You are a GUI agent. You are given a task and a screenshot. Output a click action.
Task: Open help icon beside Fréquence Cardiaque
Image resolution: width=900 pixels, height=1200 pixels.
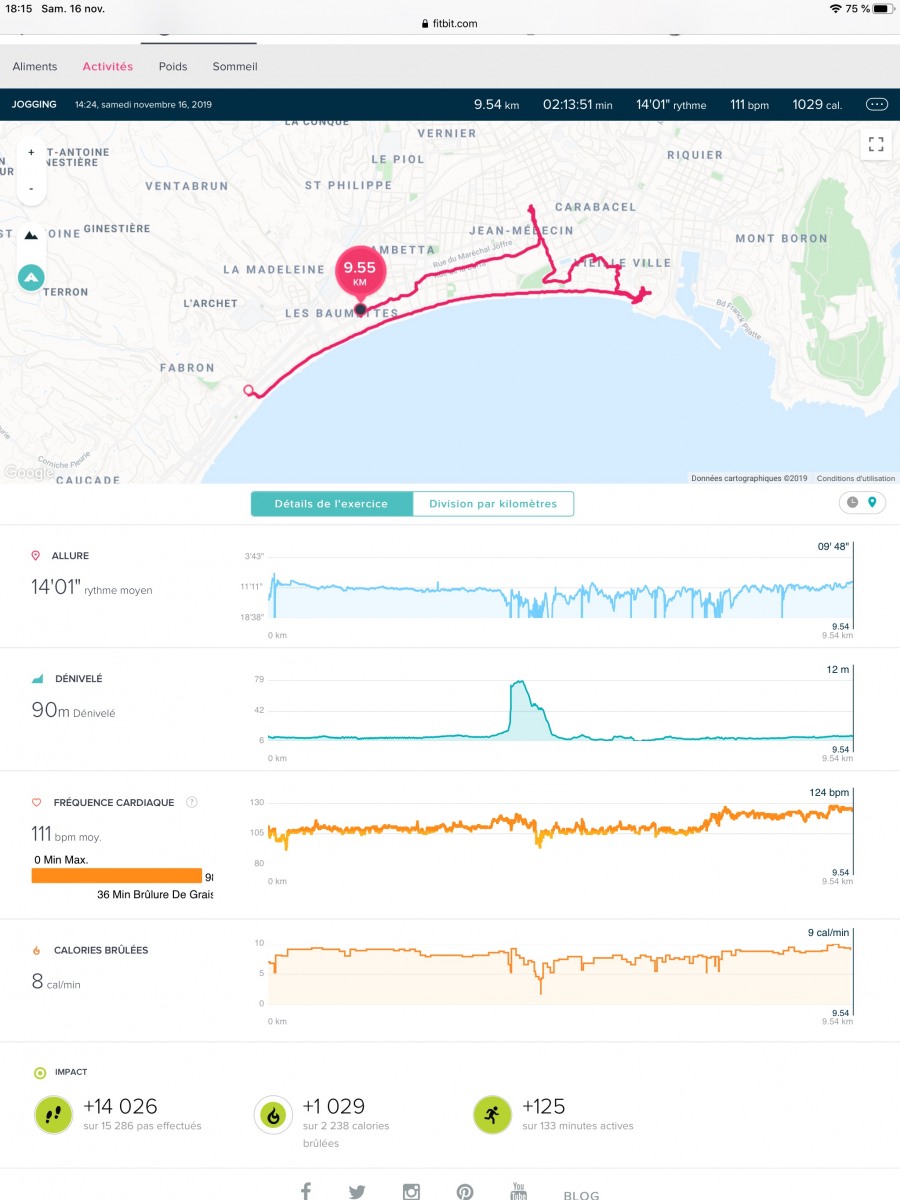pyautogui.click(x=192, y=802)
